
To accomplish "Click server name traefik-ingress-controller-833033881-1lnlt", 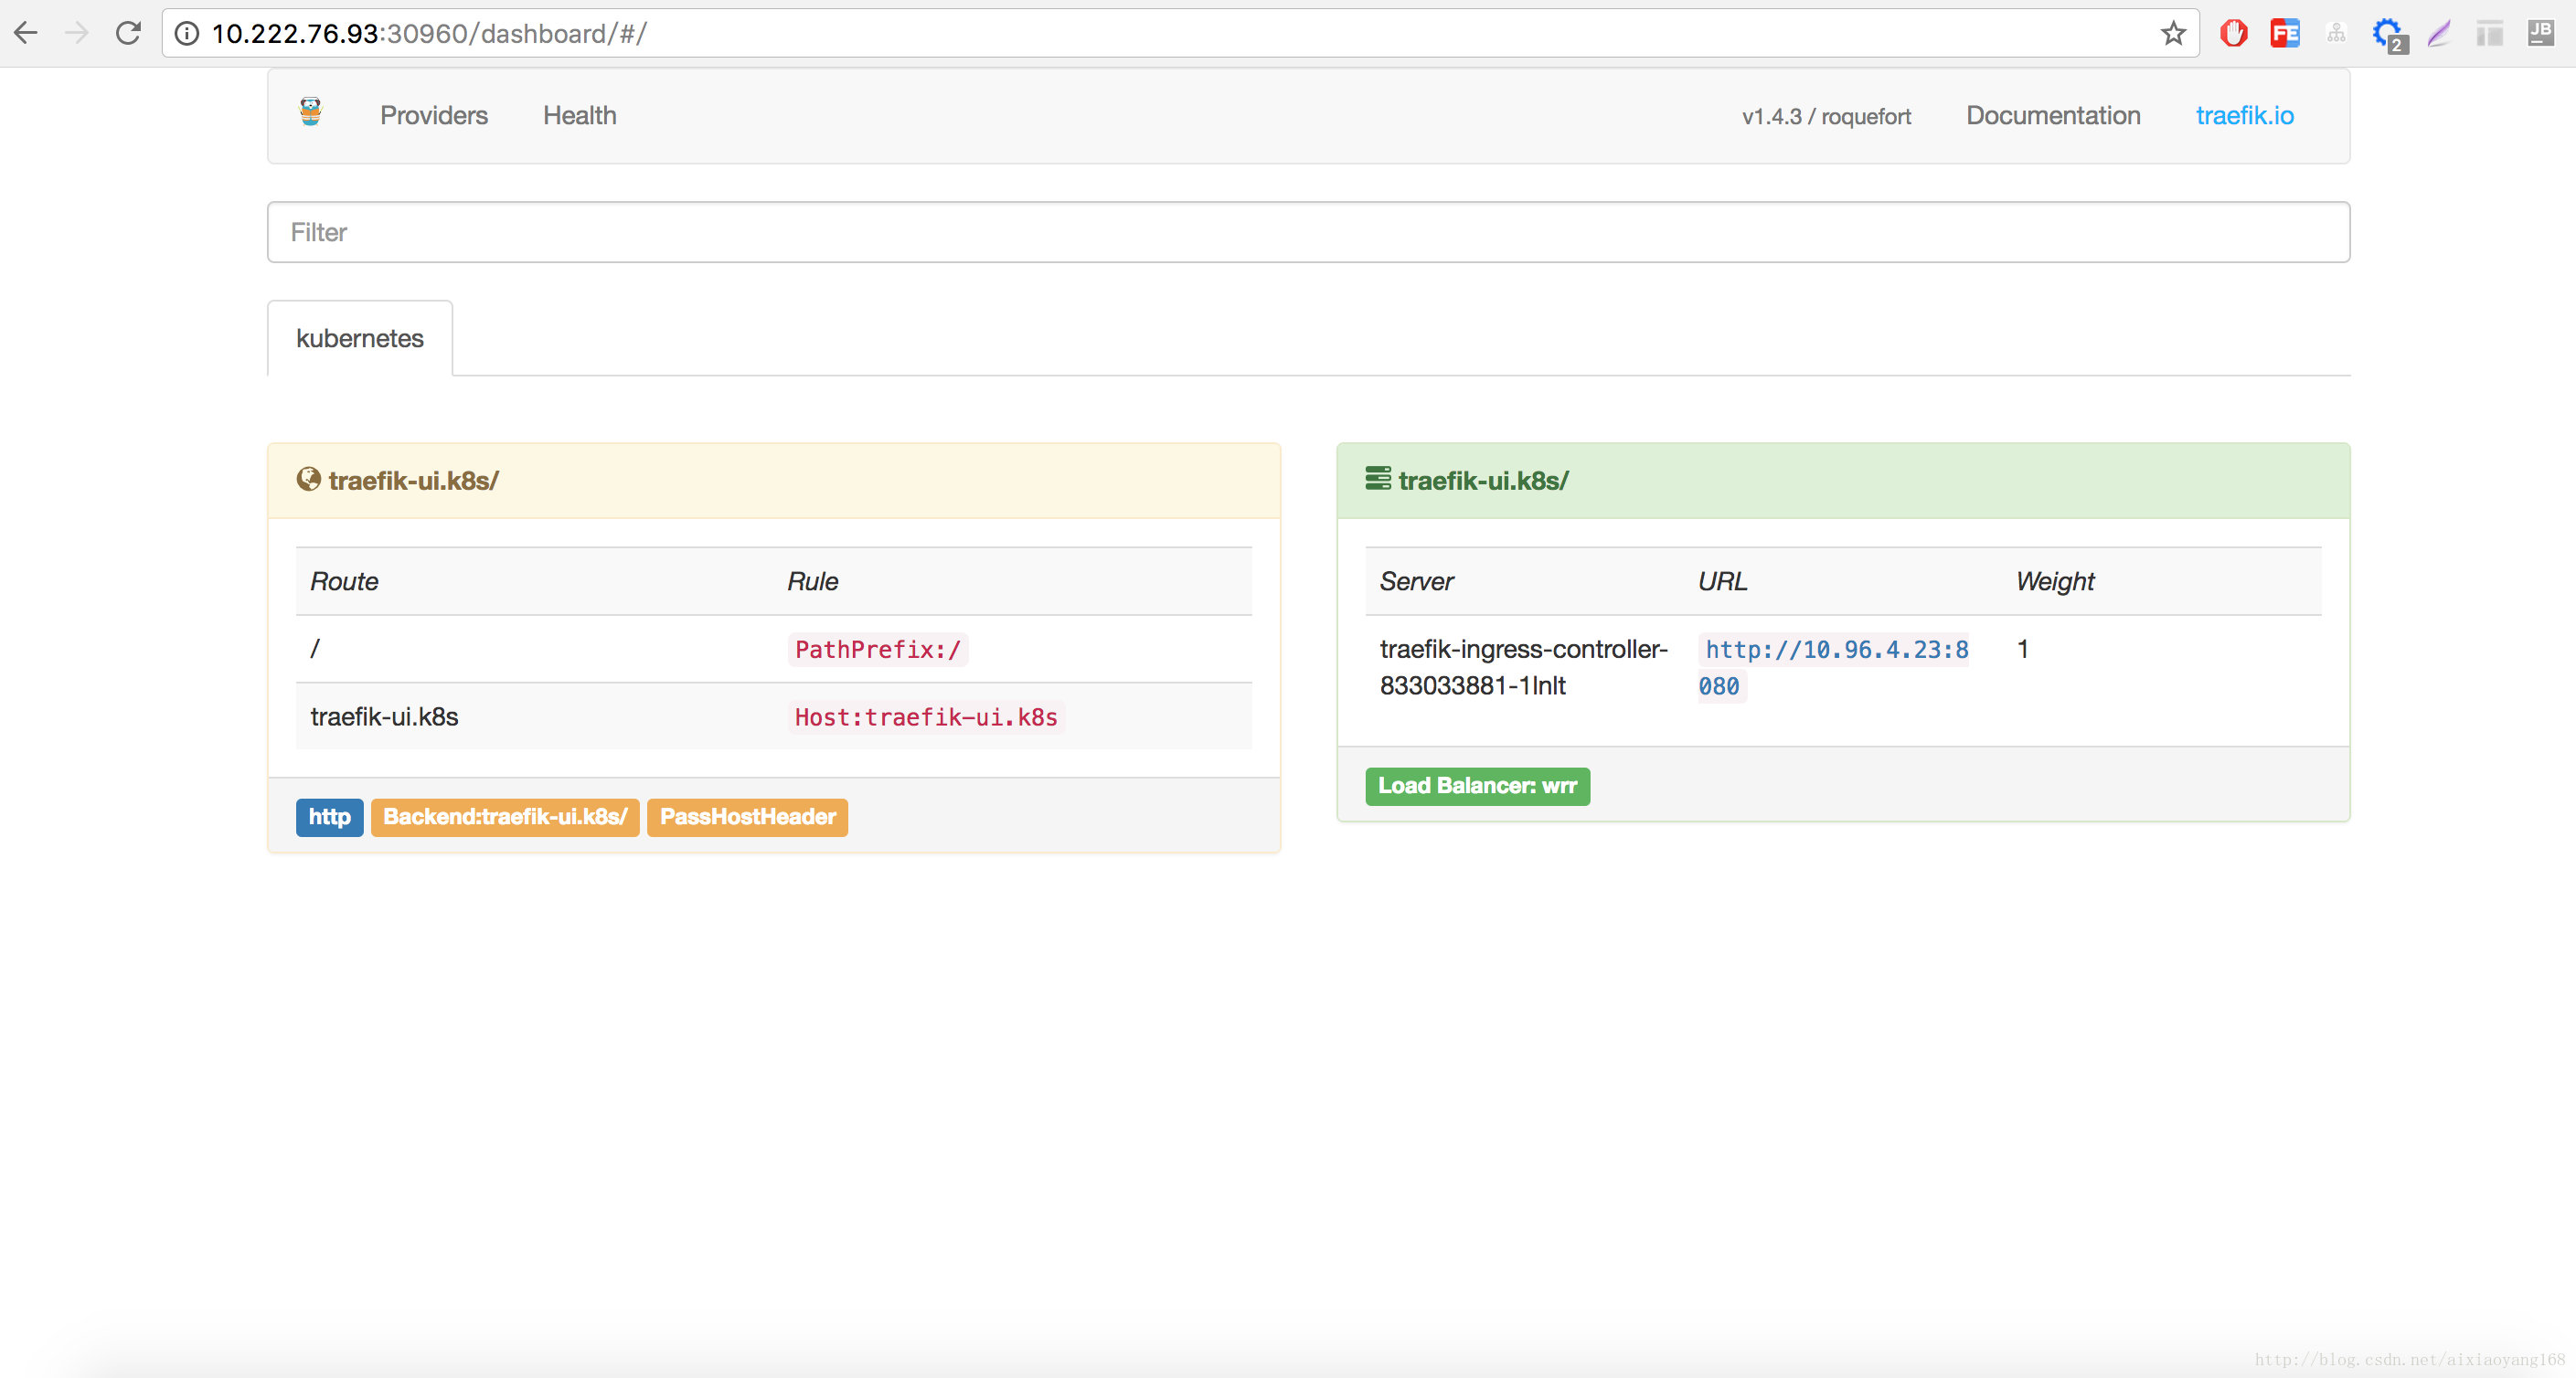I will (1523, 667).
